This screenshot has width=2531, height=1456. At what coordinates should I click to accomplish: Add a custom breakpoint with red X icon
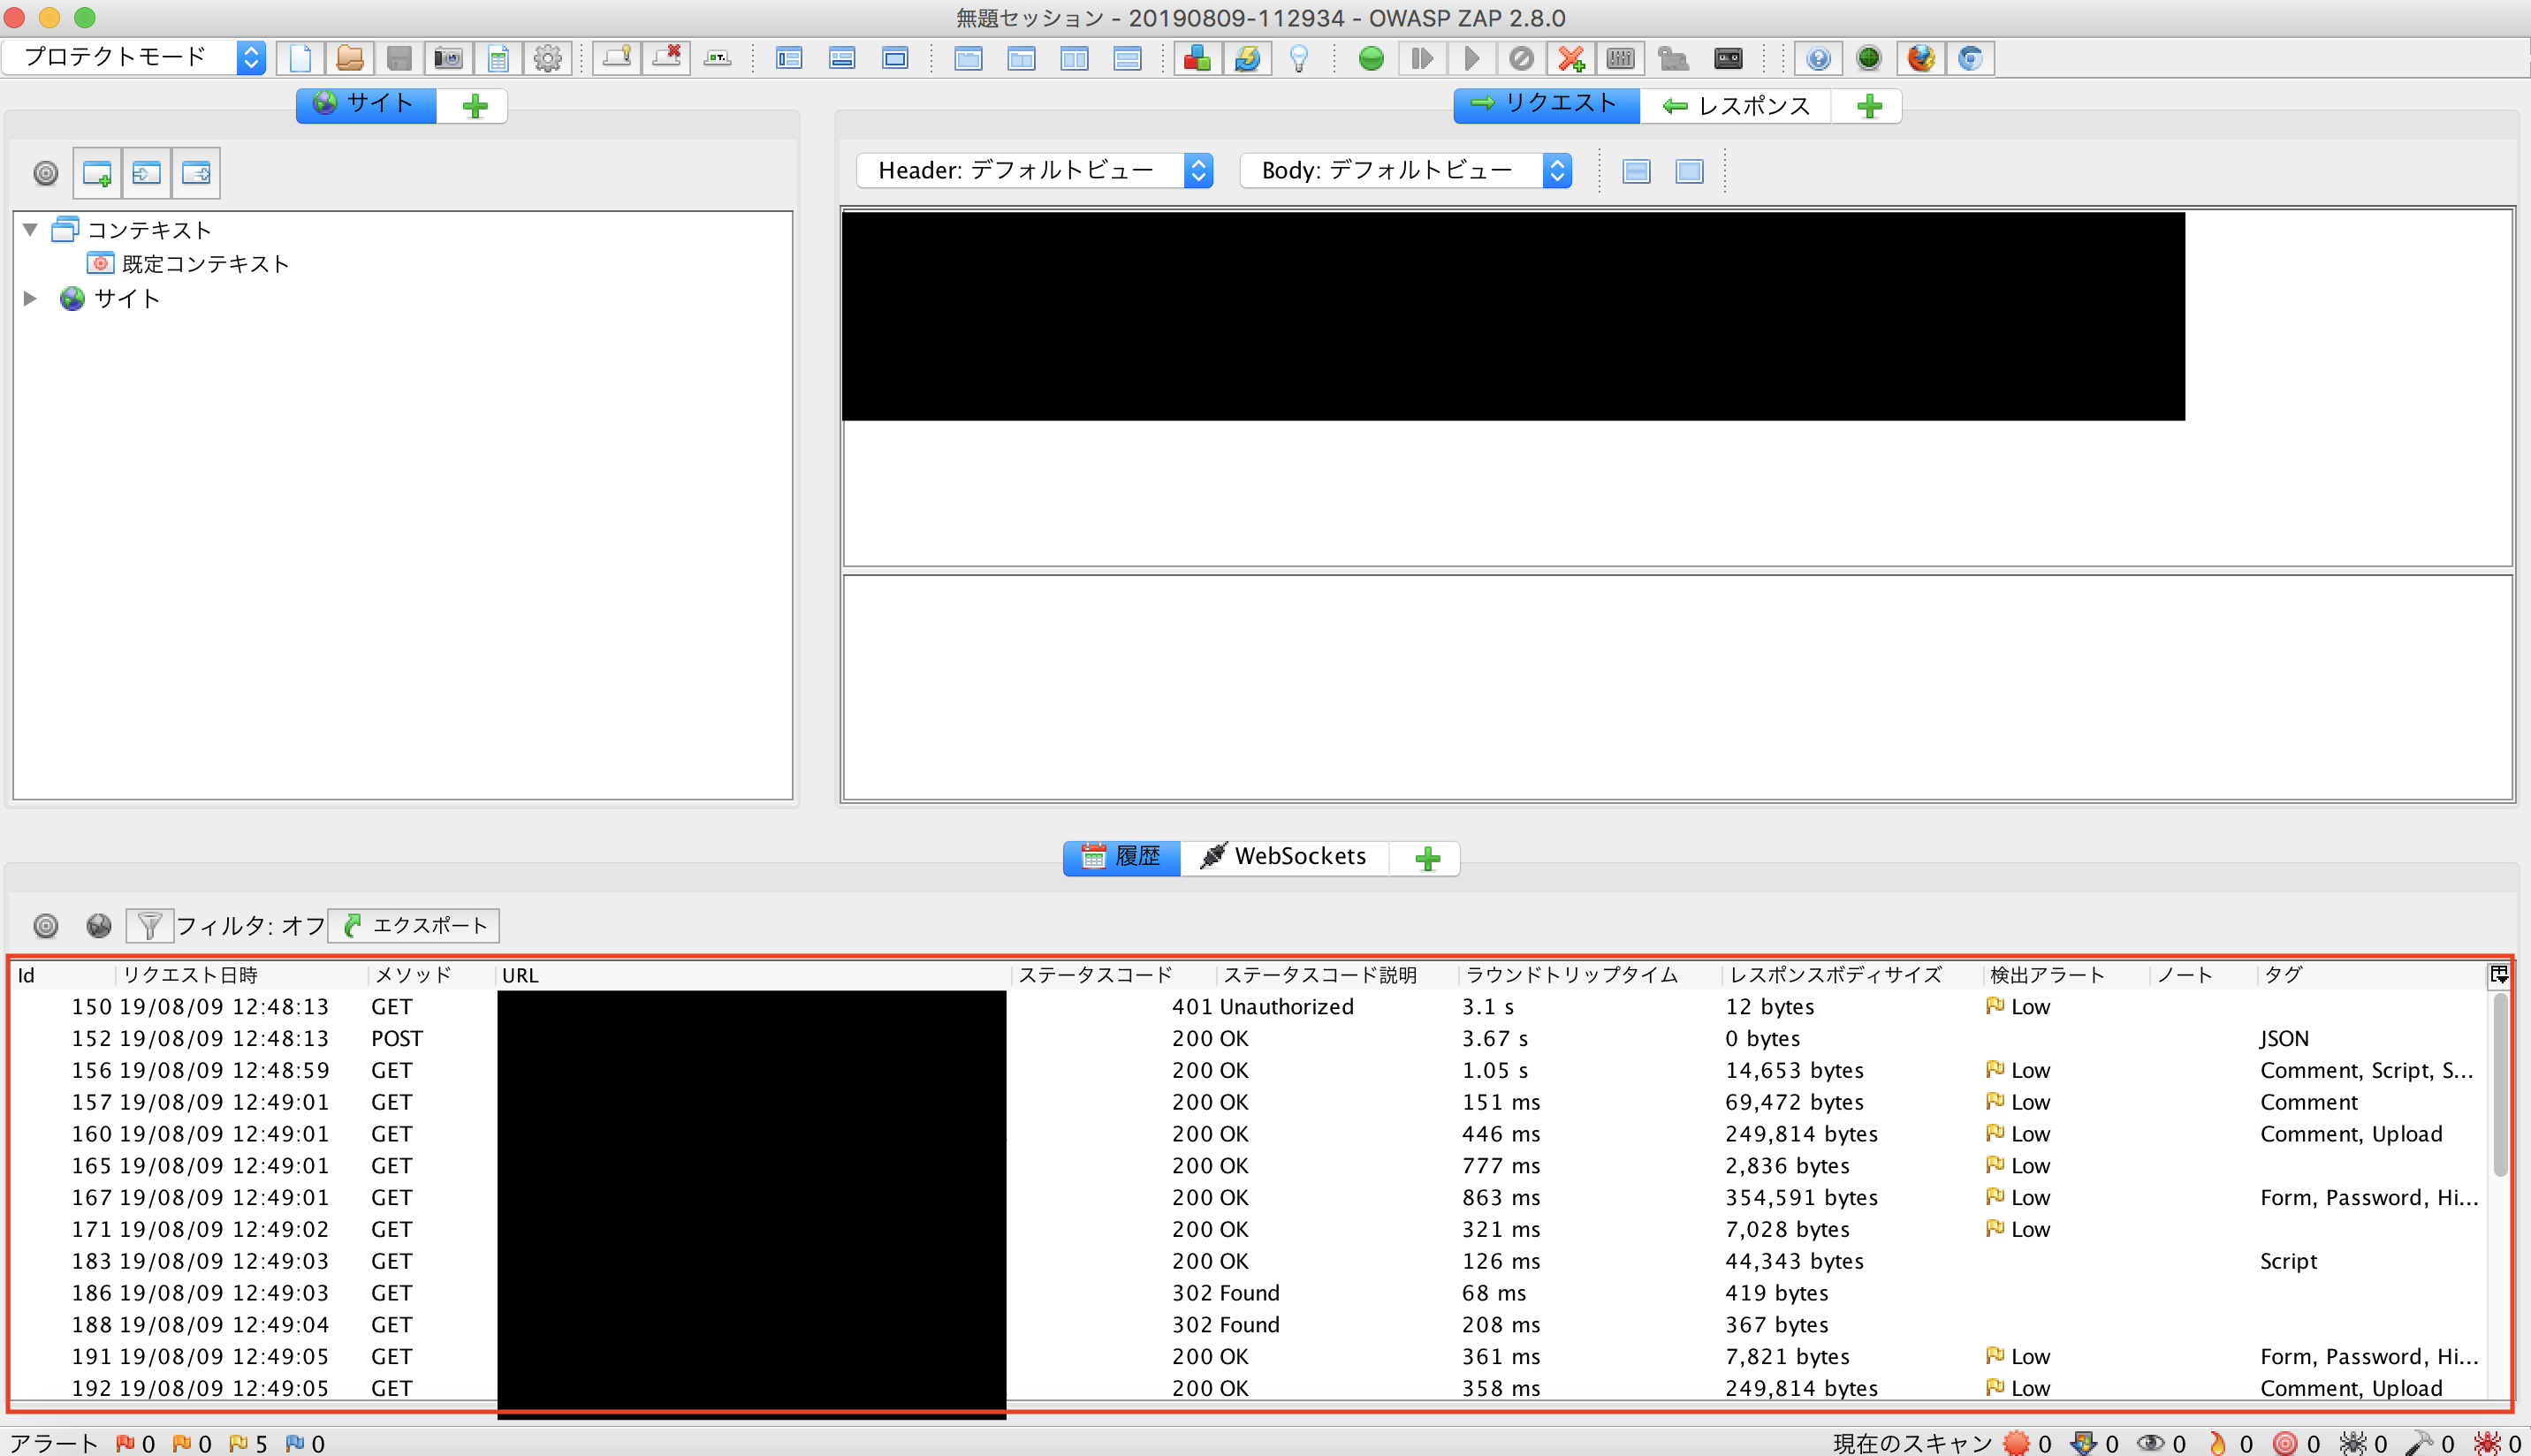click(x=1571, y=58)
